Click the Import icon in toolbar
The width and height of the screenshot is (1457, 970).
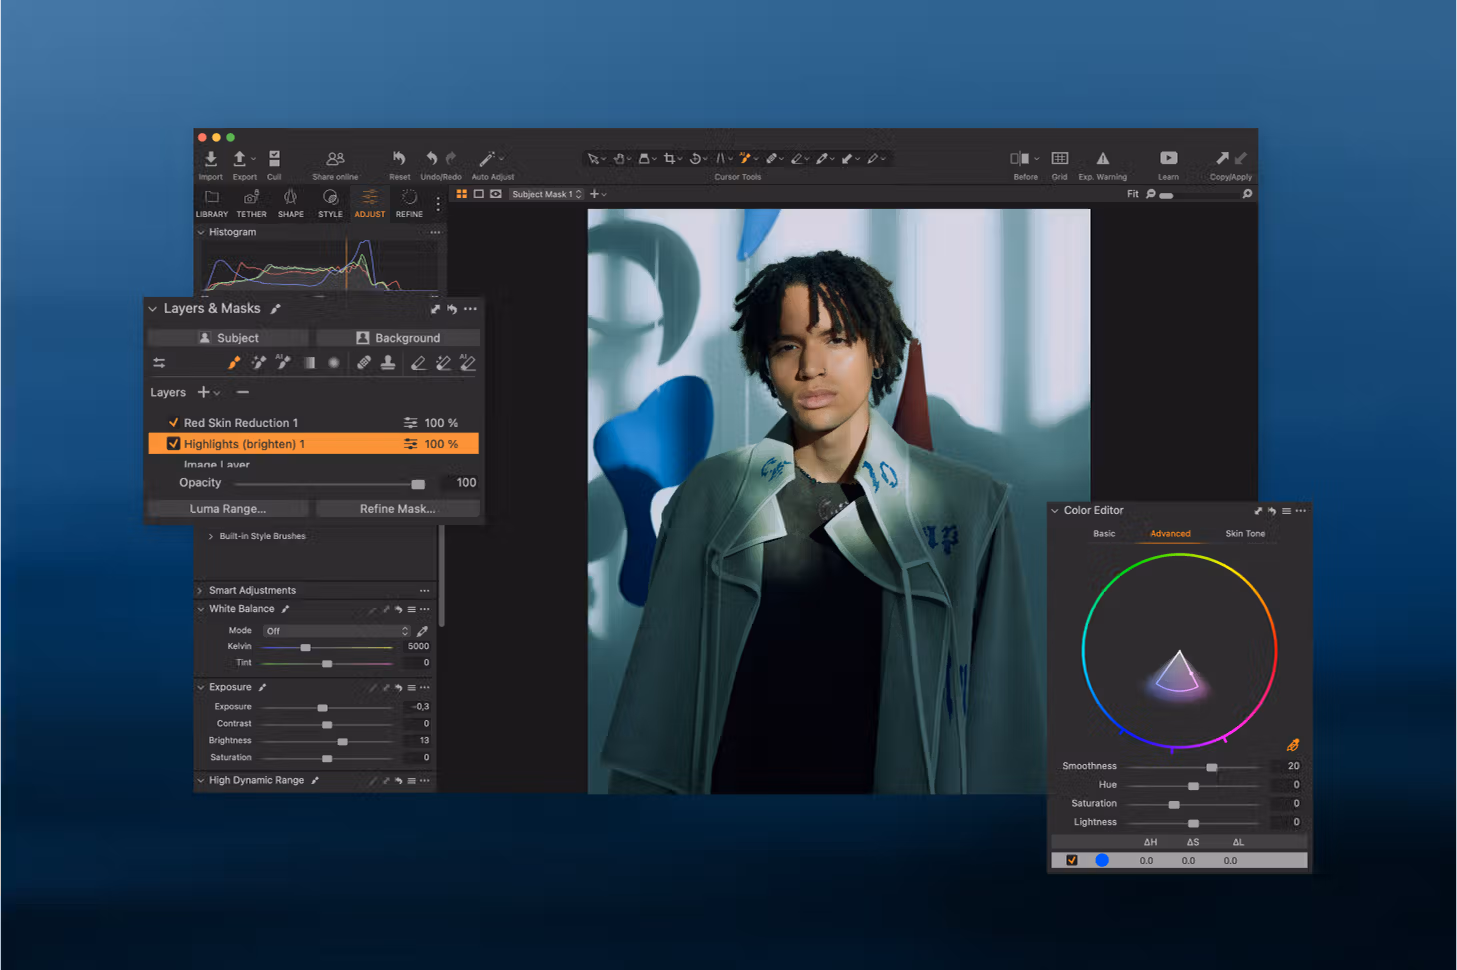210,160
